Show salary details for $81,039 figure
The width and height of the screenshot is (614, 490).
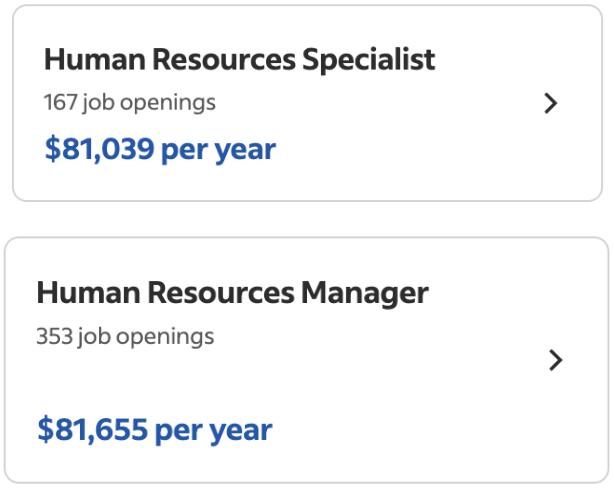[160, 149]
